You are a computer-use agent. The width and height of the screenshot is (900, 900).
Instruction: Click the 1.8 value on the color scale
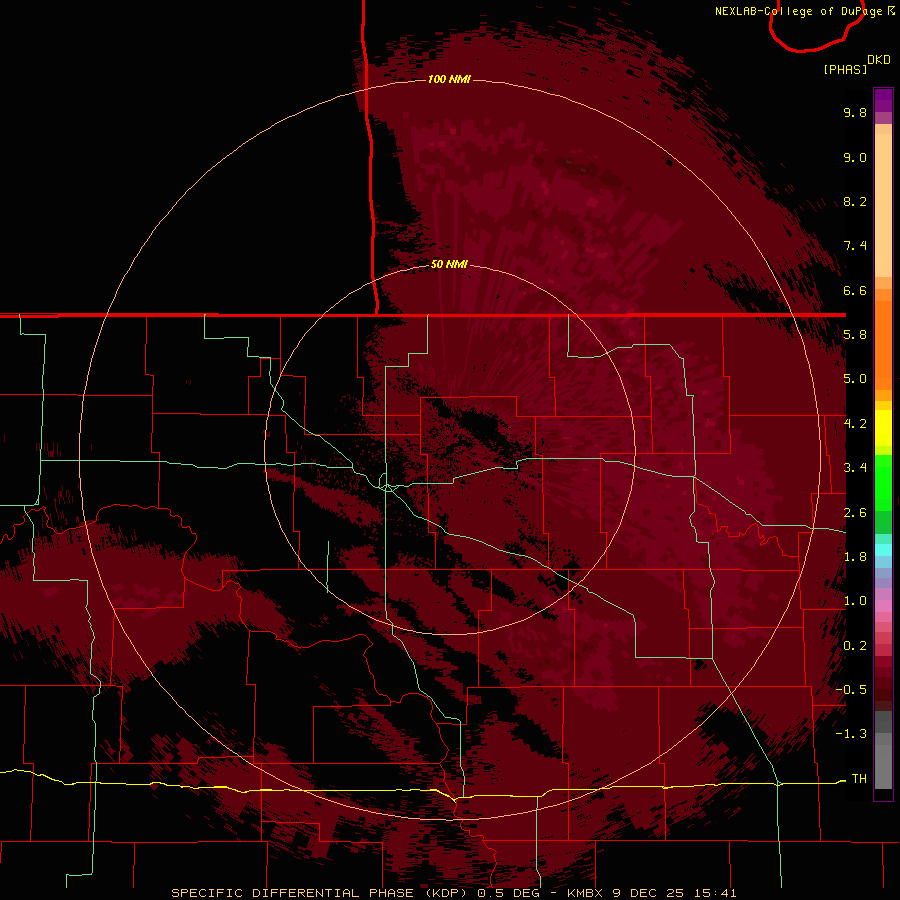click(855, 557)
